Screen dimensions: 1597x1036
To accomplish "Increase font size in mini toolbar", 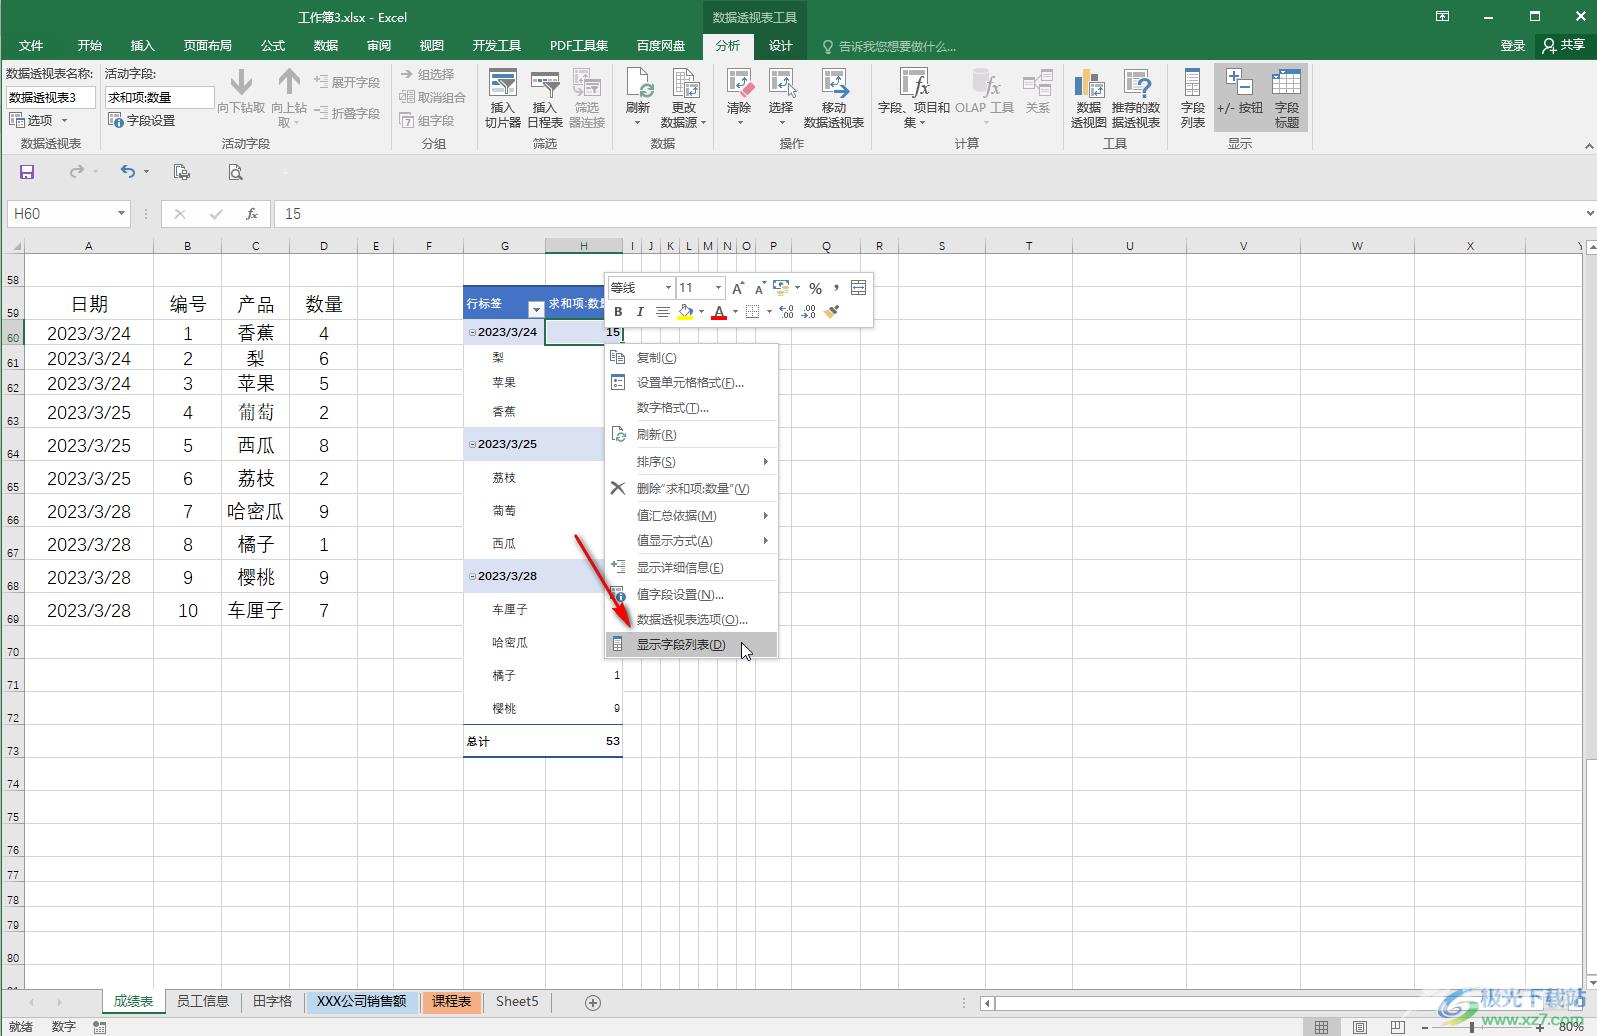I will point(738,288).
